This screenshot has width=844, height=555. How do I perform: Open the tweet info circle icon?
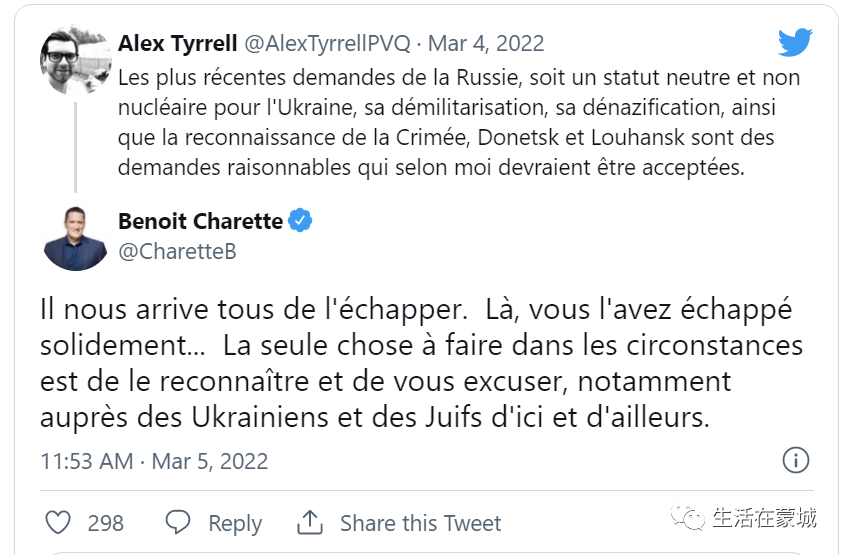[796, 460]
